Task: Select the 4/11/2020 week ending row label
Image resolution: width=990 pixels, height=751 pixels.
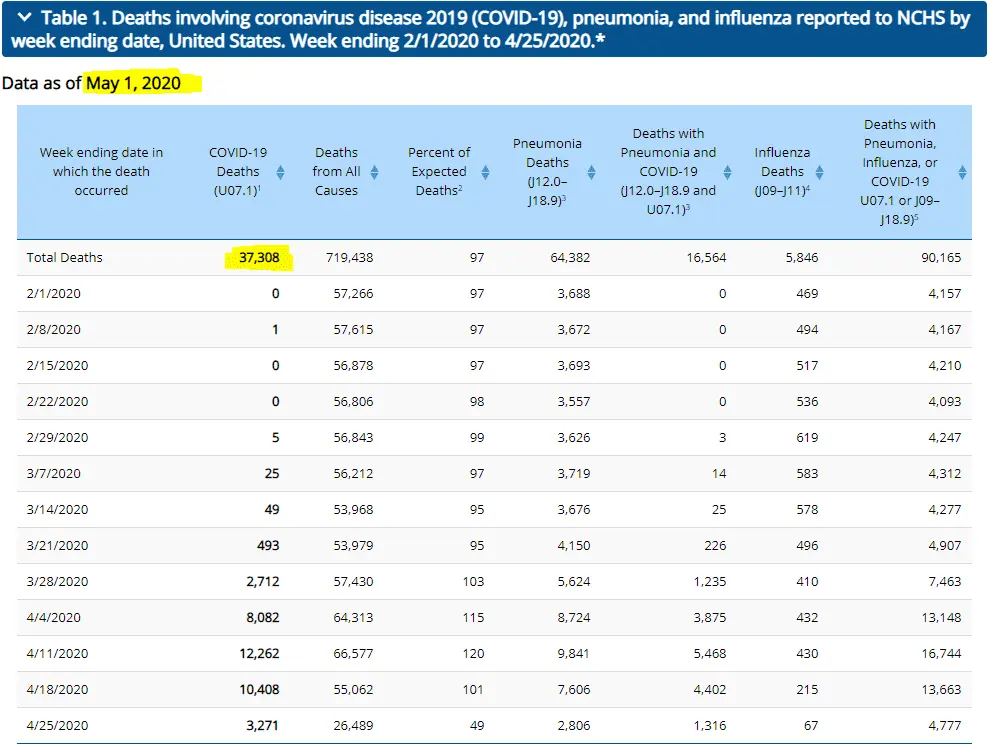Action: pyautogui.click(x=58, y=654)
